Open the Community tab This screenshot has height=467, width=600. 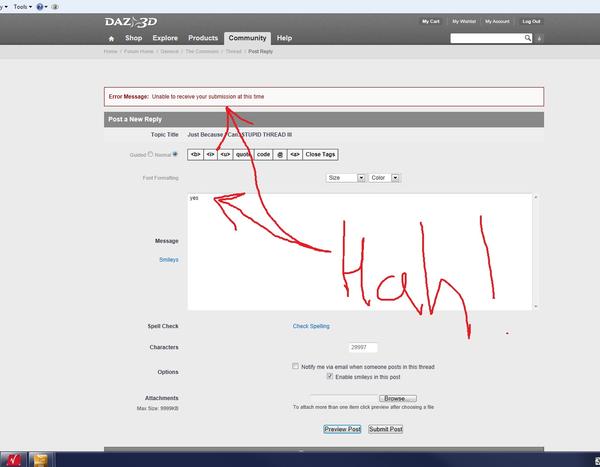pyautogui.click(x=247, y=38)
